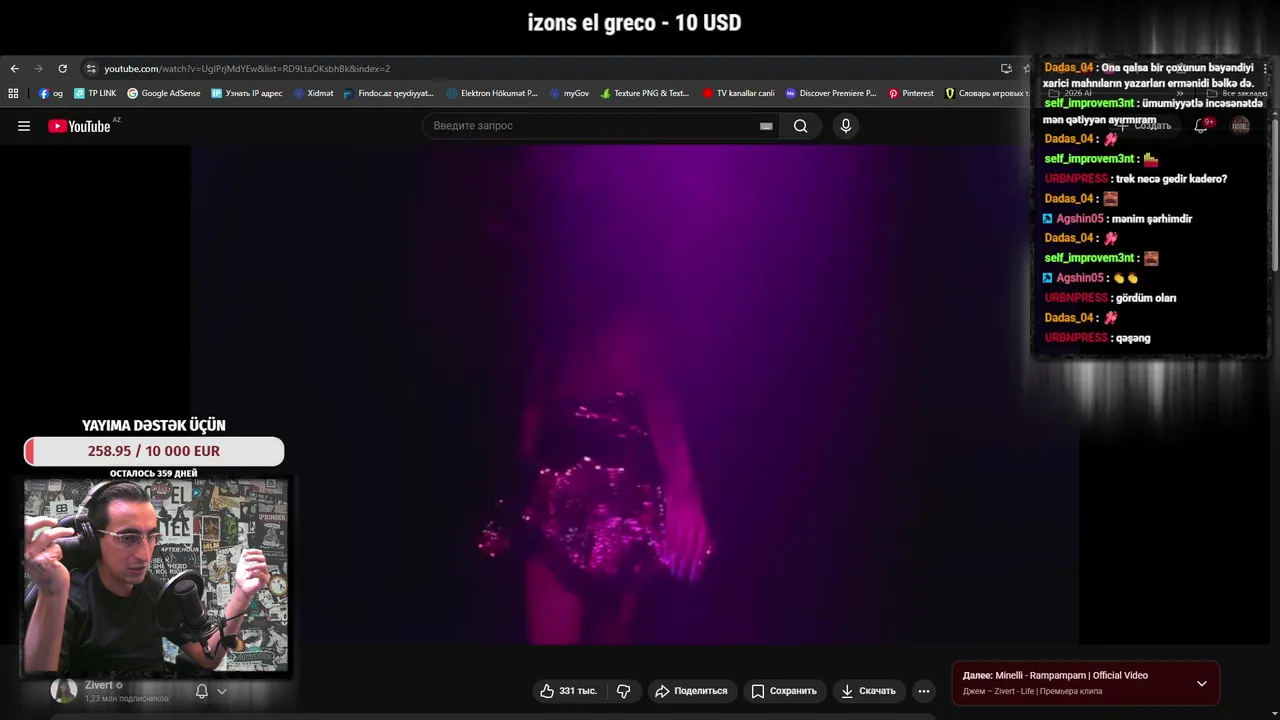1280x720 pixels.
Task: Click chat message 'trek necə gedir kadero?'
Action: [1171, 179]
